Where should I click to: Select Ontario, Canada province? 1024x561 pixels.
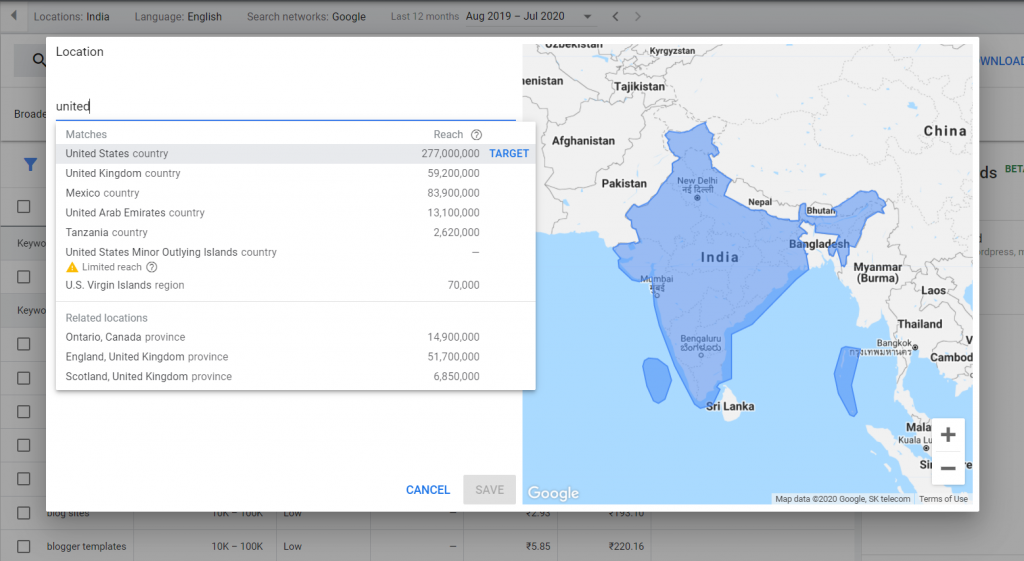click(295, 337)
